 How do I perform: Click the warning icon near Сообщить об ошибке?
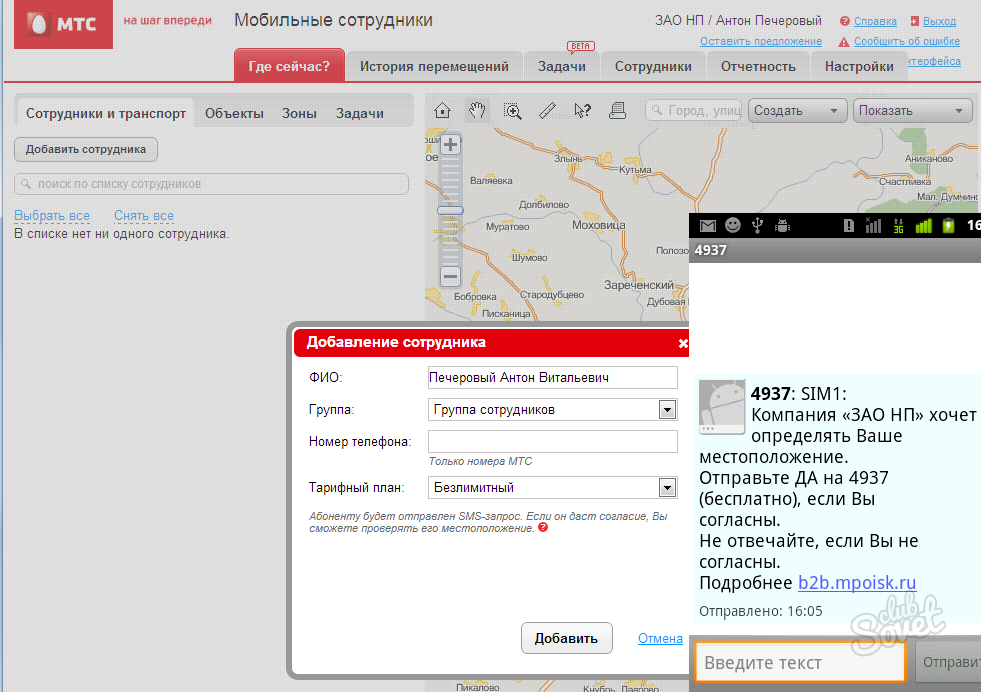coord(843,42)
